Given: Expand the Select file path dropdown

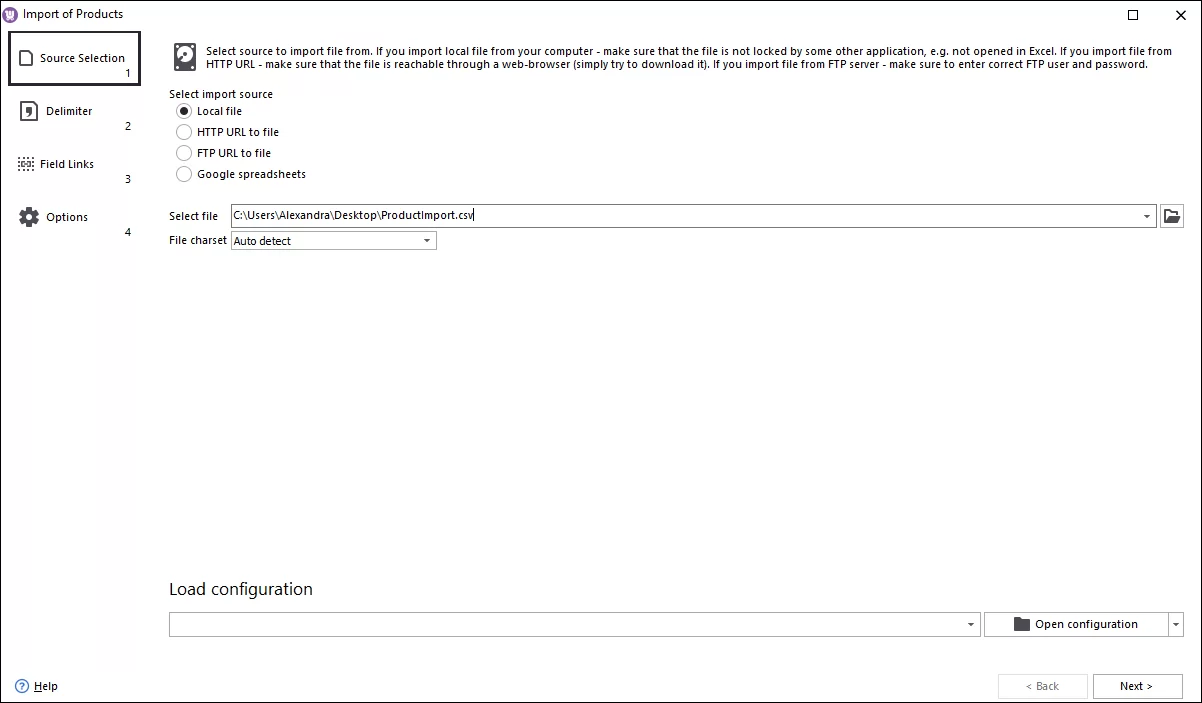Looking at the screenshot, I should (x=1147, y=215).
